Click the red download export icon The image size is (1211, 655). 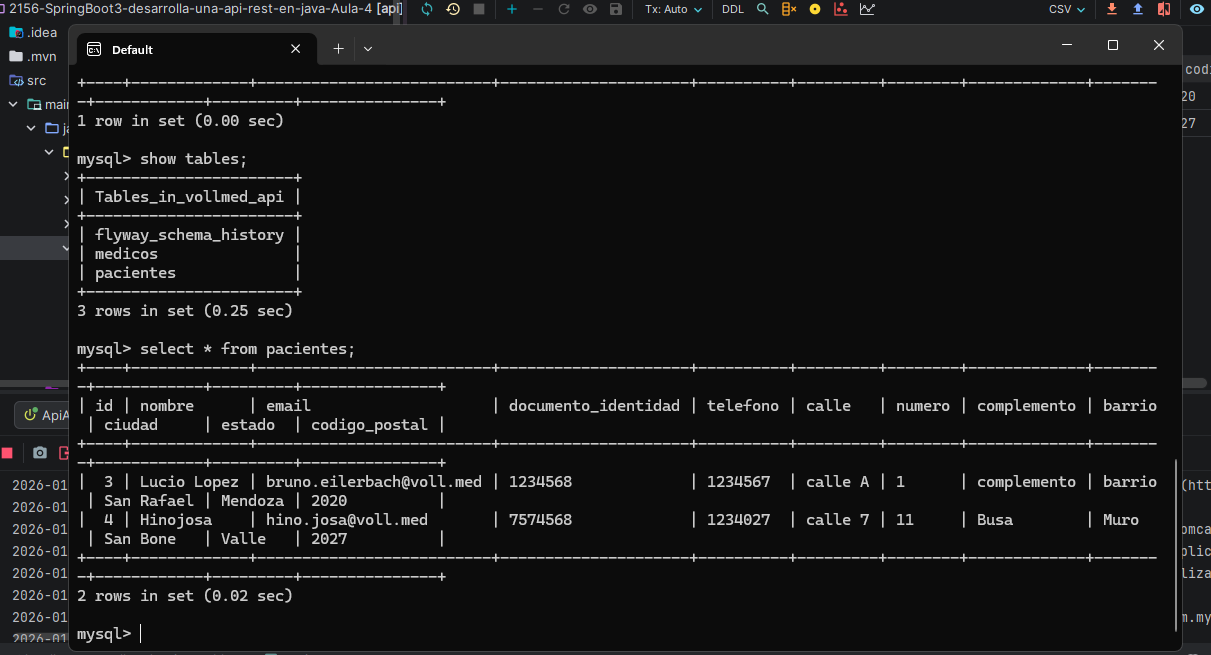[x=1112, y=9]
